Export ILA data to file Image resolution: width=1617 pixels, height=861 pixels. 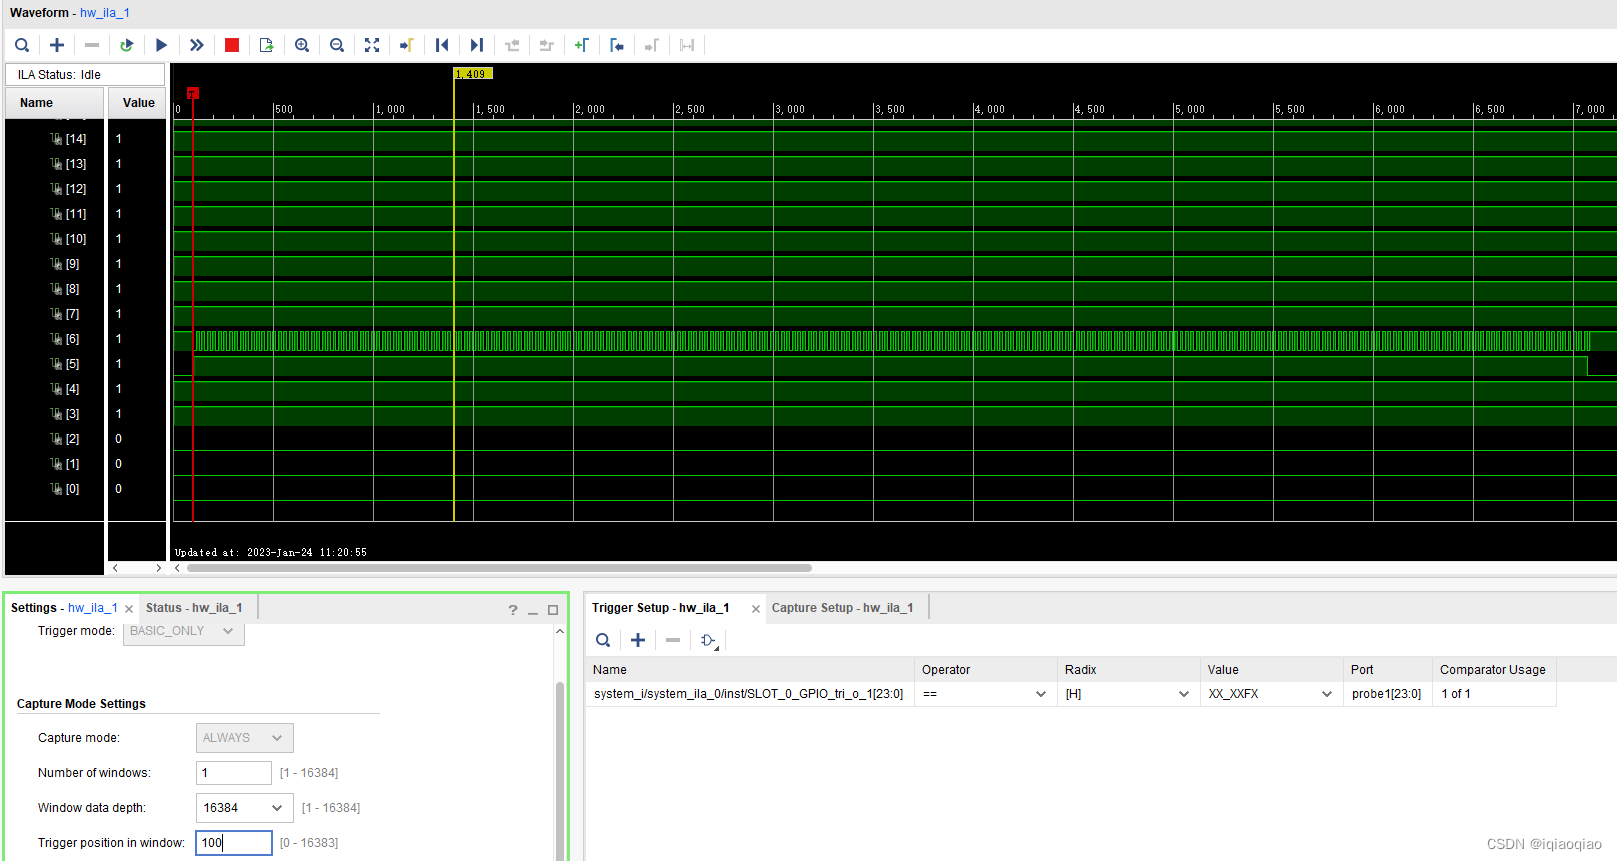click(x=267, y=45)
